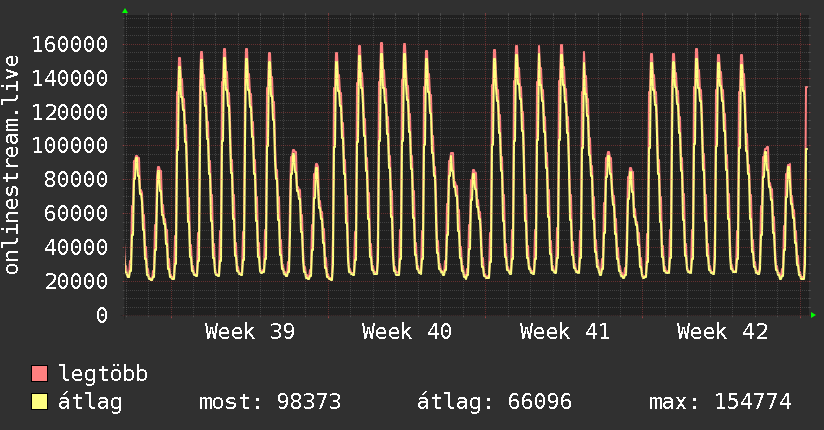Click the onlinestream.live vertical axis title

pyautogui.click(x=12, y=165)
